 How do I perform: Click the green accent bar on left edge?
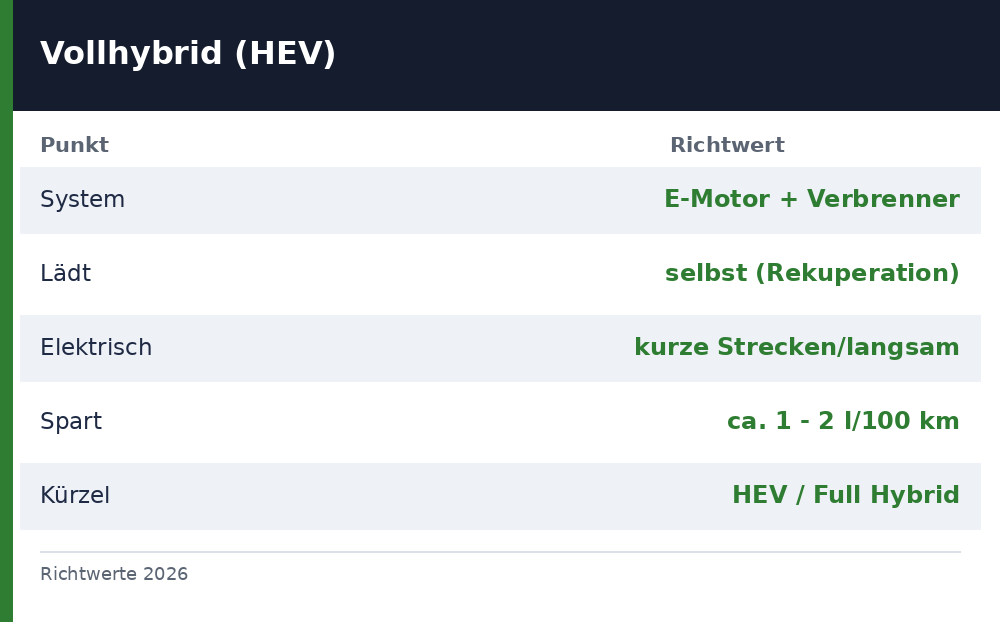click(6, 311)
